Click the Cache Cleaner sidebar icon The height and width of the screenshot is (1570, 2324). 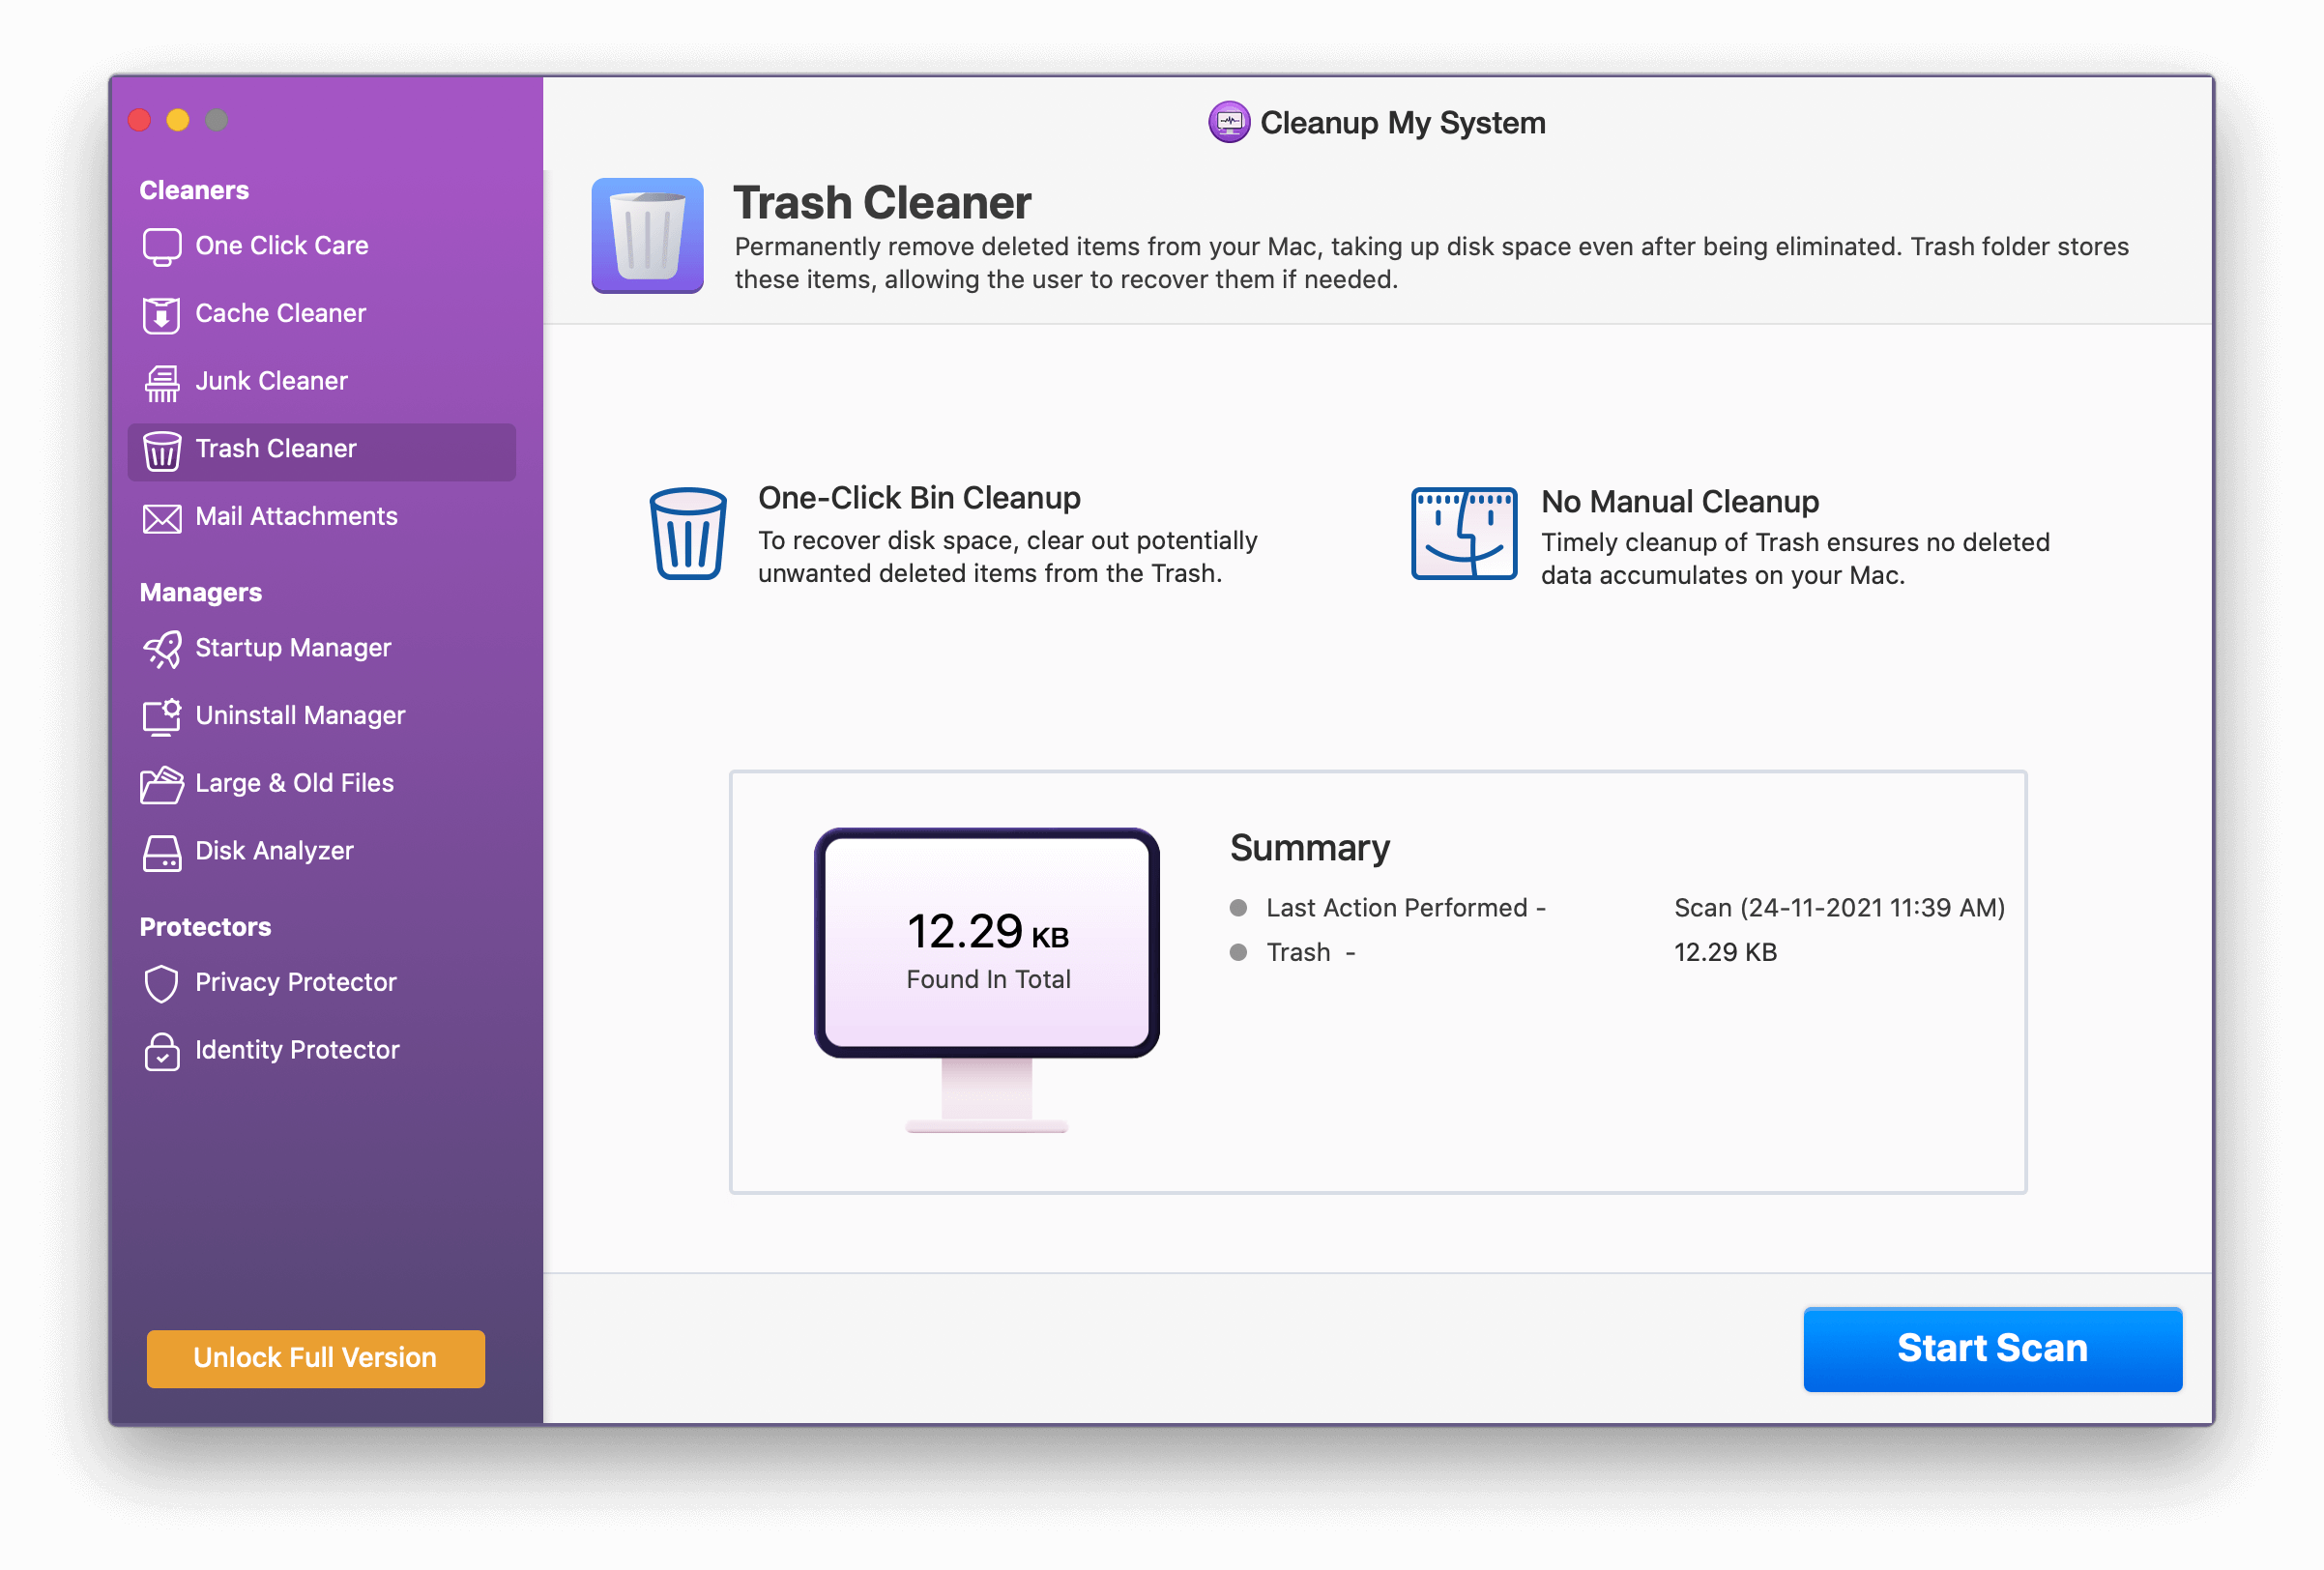click(161, 315)
